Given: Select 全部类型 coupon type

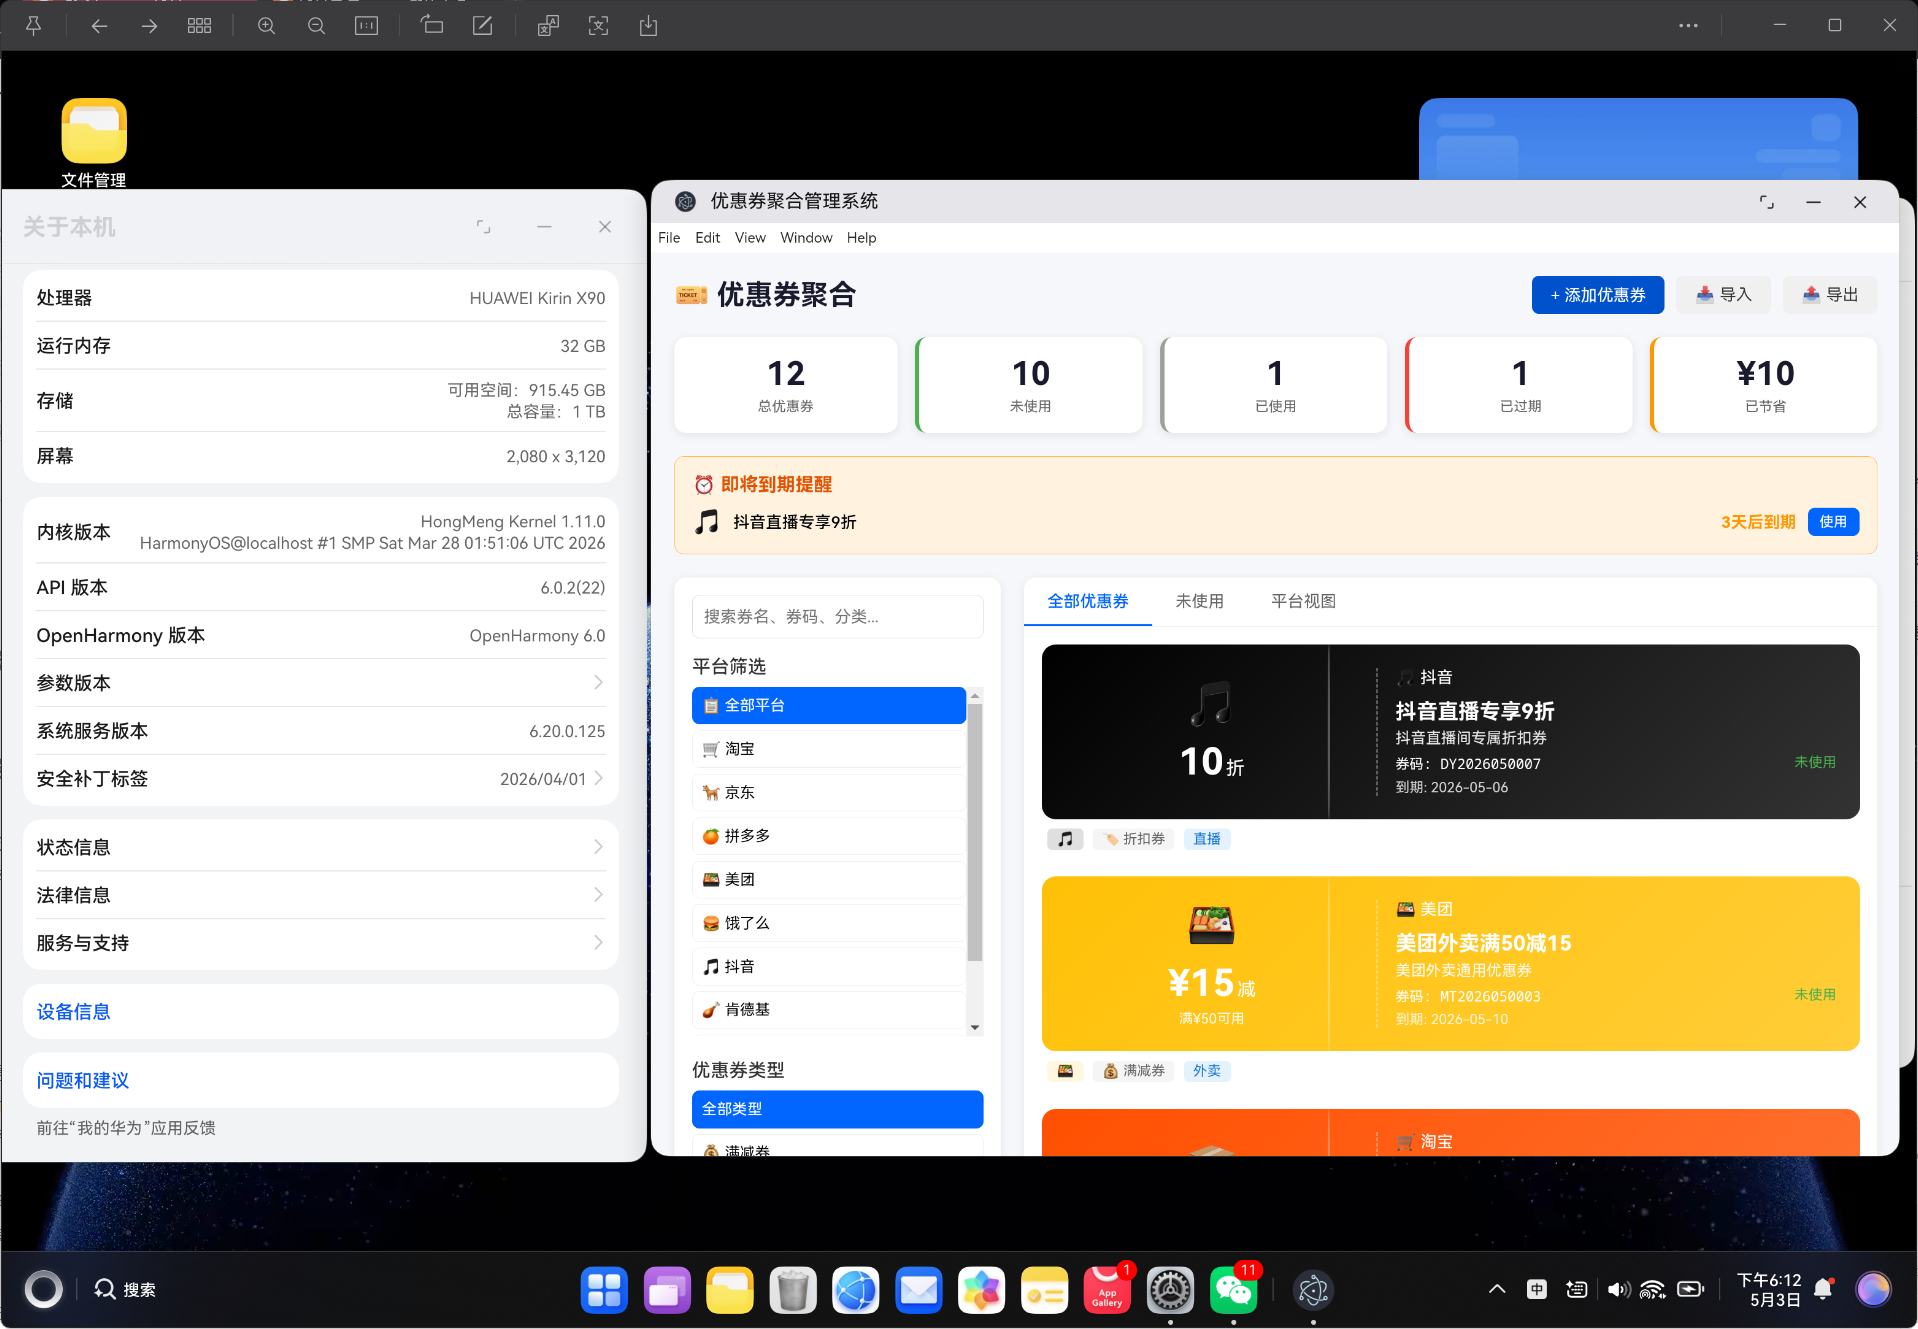Looking at the screenshot, I should coord(837,1109).
